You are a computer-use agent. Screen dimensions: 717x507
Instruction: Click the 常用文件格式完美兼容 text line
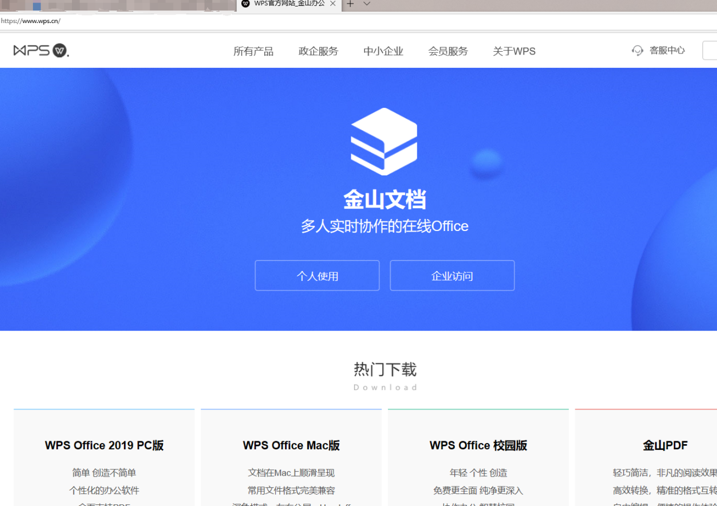[x=291, y=491]
